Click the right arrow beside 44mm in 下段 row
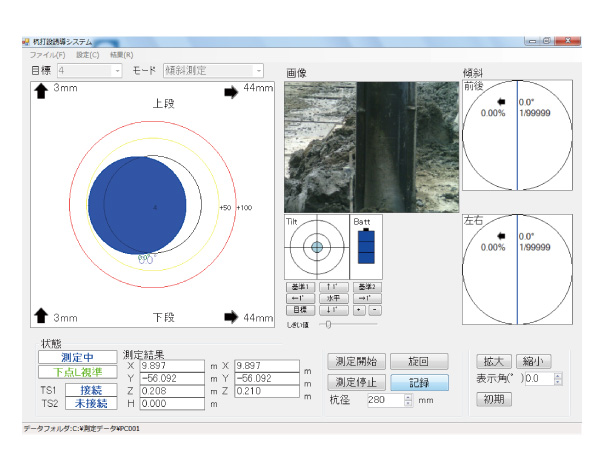This screenshot has height=470, width=600. pos(231,317)
